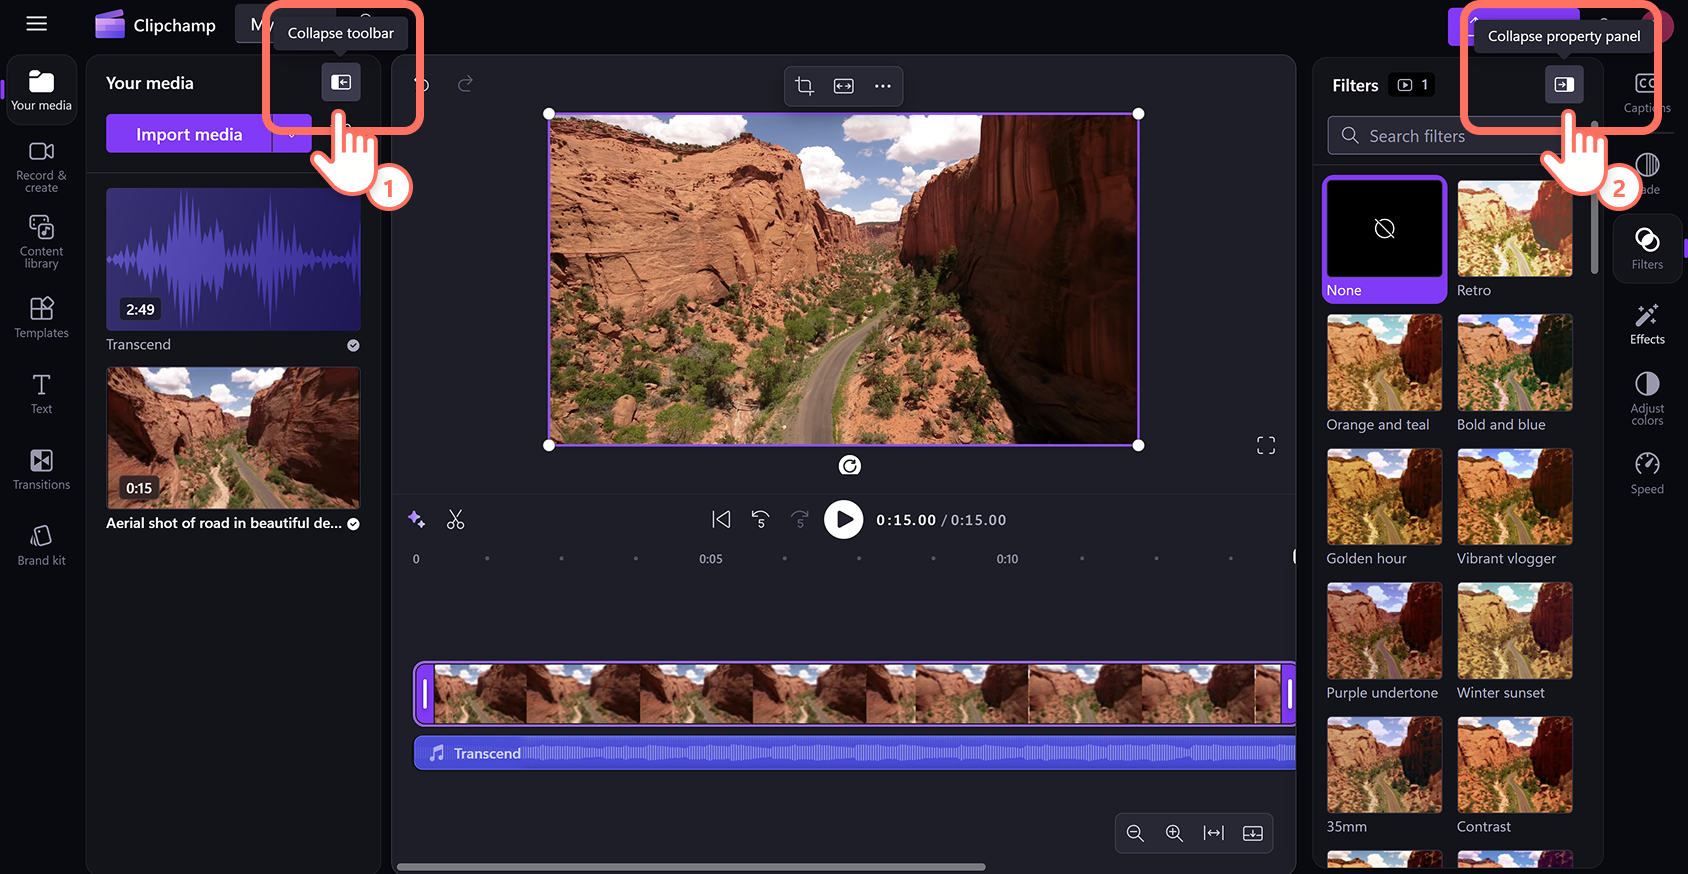Fit the timeline to screen

1214,833
